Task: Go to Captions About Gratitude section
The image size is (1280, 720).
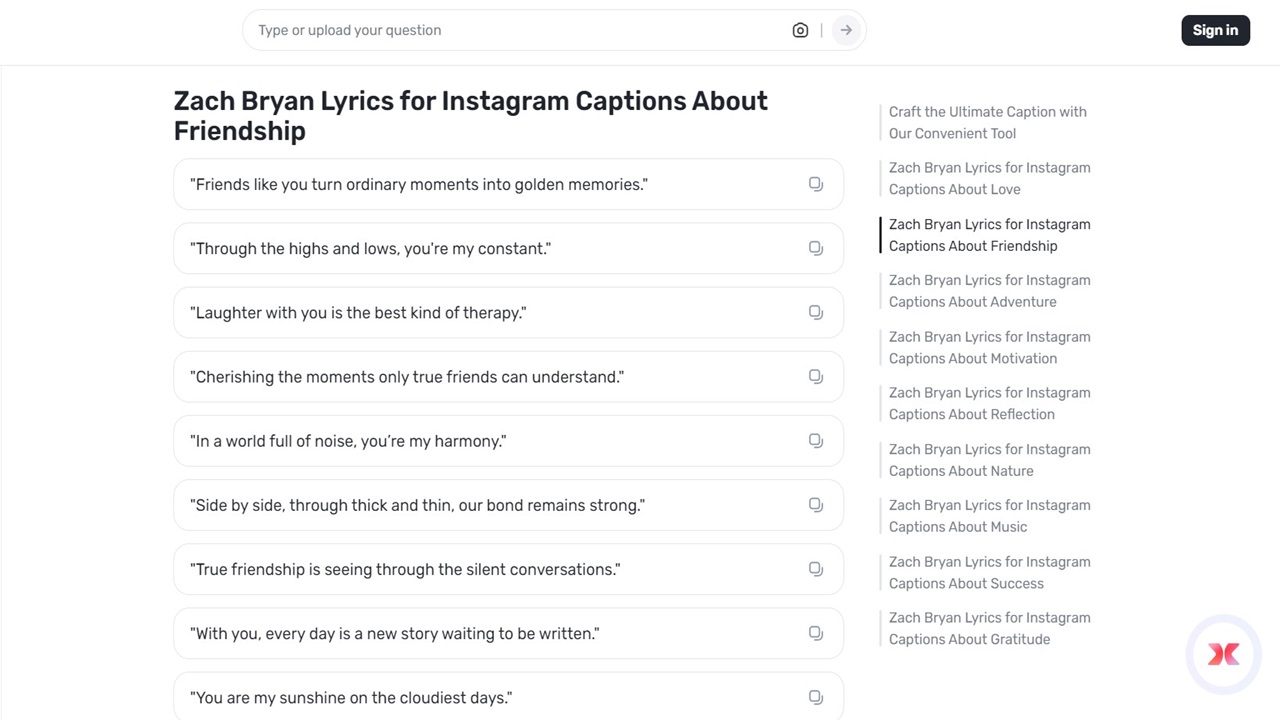Action: (x=990, y=628)
